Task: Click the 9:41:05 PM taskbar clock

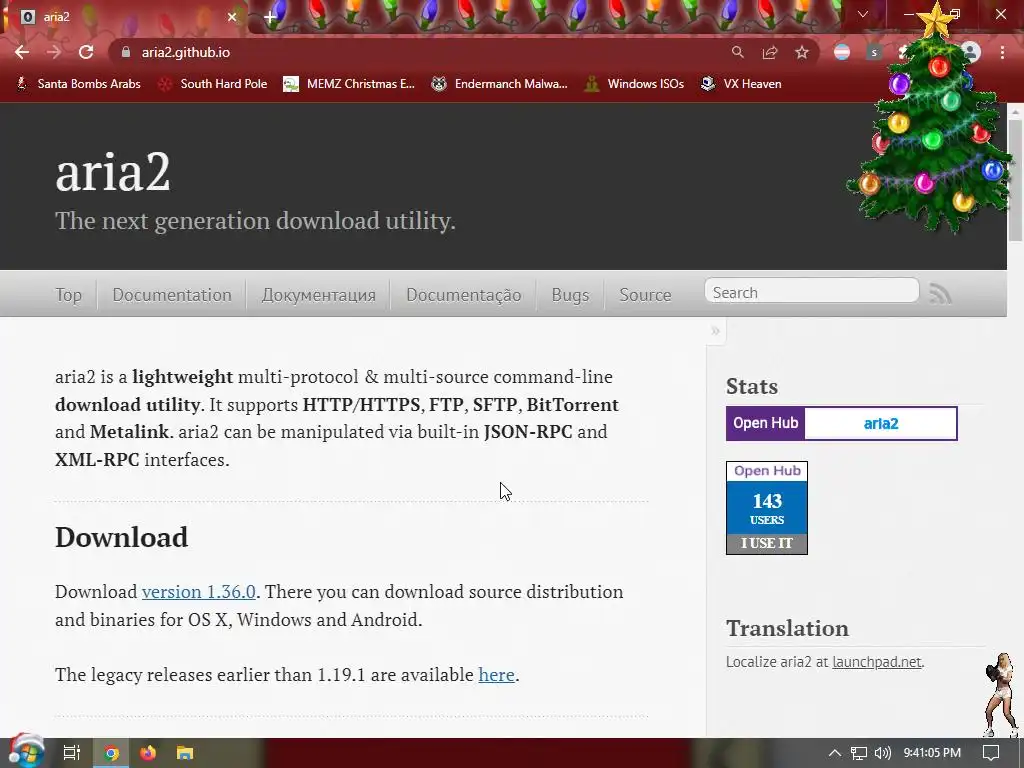Action: click(x=932, y=753)
